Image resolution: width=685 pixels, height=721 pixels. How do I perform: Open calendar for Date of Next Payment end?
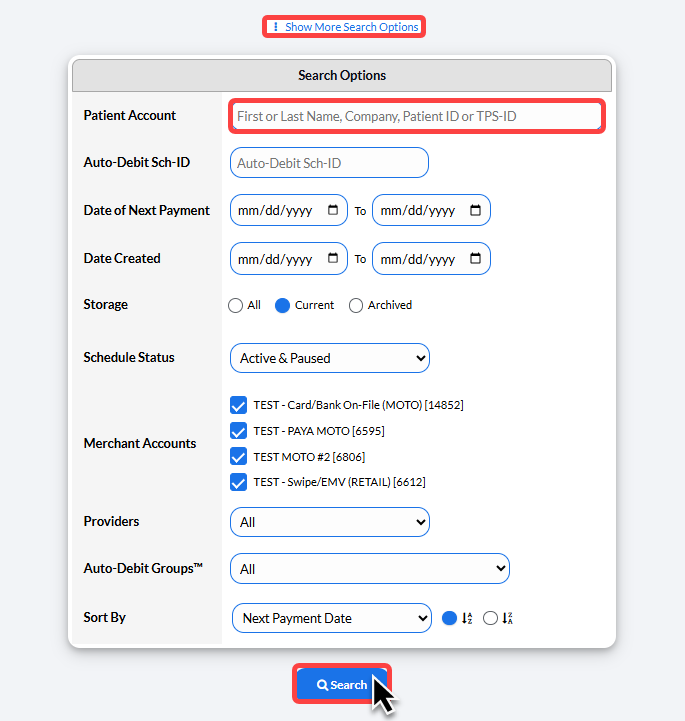coord(475,210)
